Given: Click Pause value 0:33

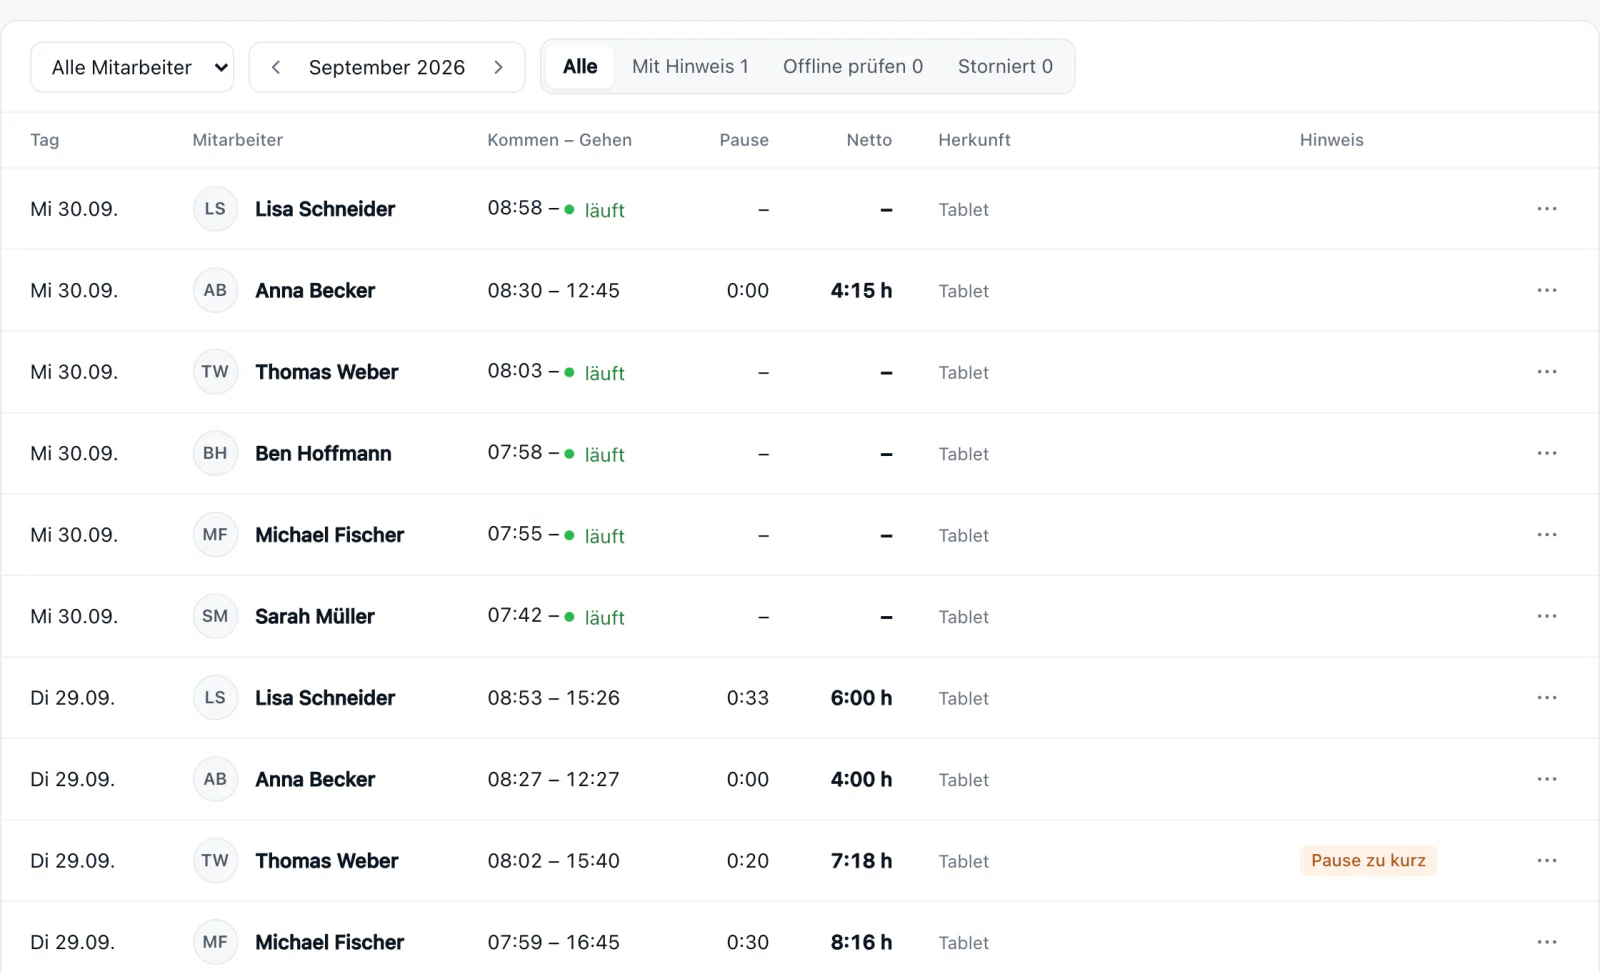Looking at the screenshot, I should (747, 698).
